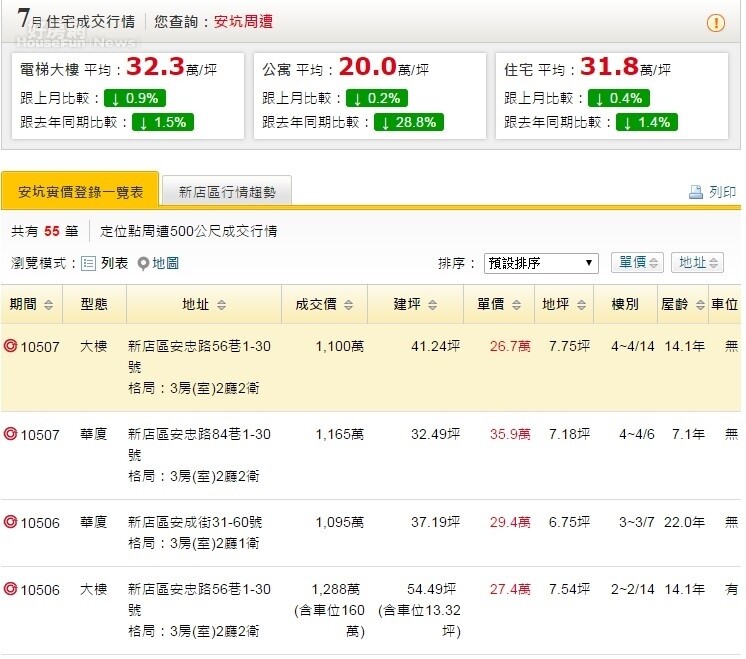Viewport: 746px width, 659px height.
Task: Click the map pin icon beside 地圖
Action: coord(143,264)
